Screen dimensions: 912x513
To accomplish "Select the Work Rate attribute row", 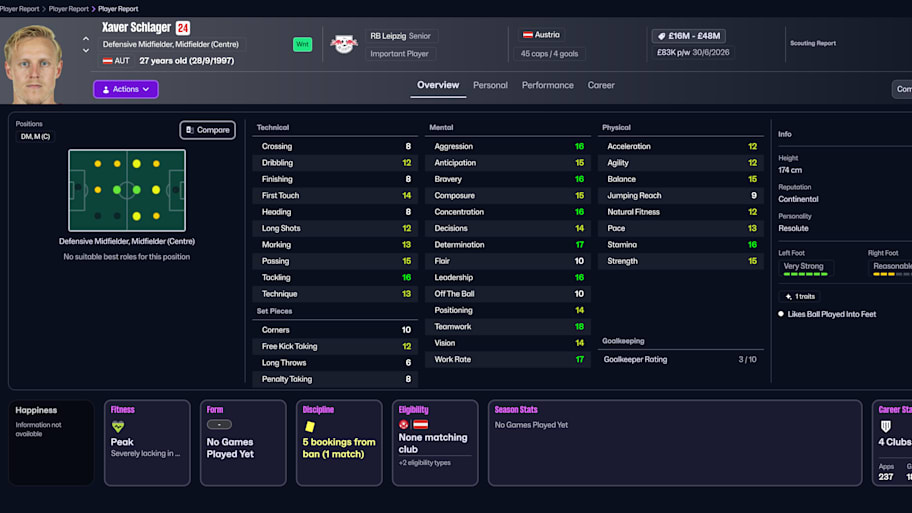I will tap(508, 359).
